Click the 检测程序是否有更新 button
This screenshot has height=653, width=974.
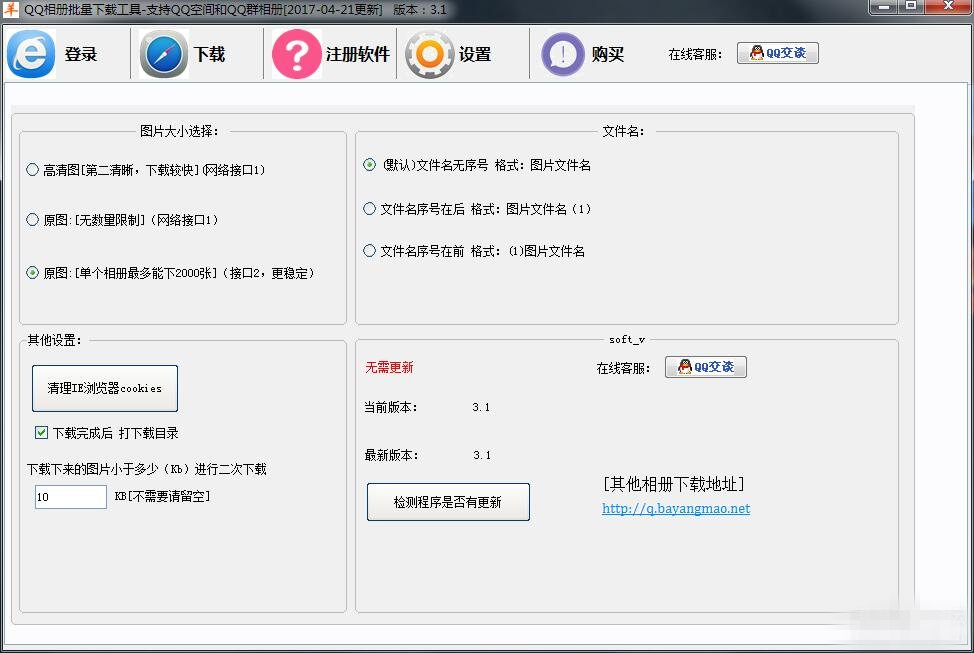click(448, 502)
